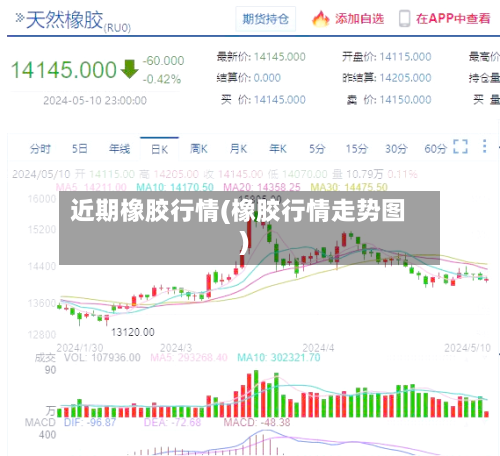This screenshot has height=456, width=500.
Task: Click the green down arrow price indicator
Action: click(129, 69)
